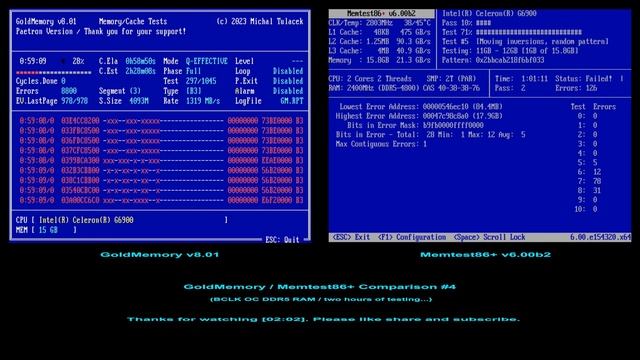Click the GoldMemory / Memtest86+ Comparison #4 caption

tap(320, 287)
